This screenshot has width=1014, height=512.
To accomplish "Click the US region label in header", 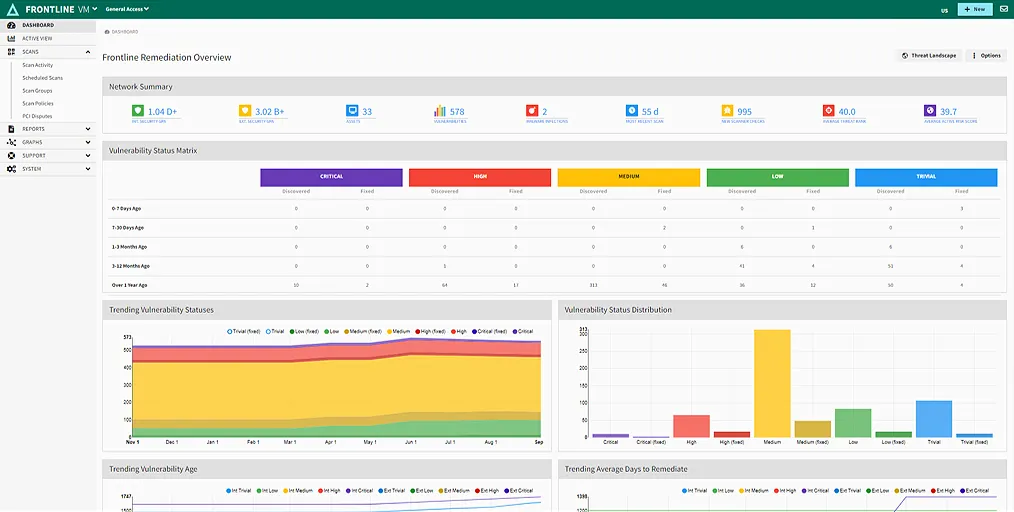I will point(944,10).
